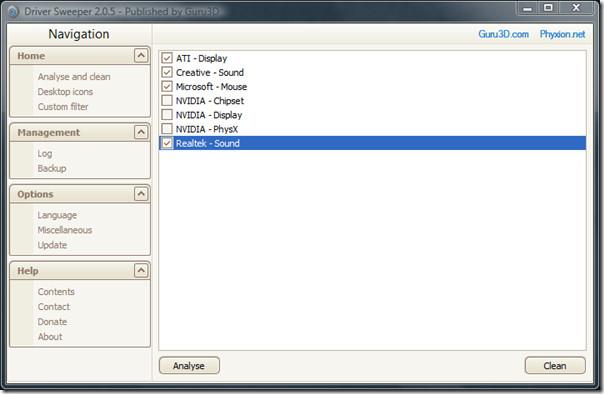Open Language options
The image size is (604, 394).
coord(57,215)
